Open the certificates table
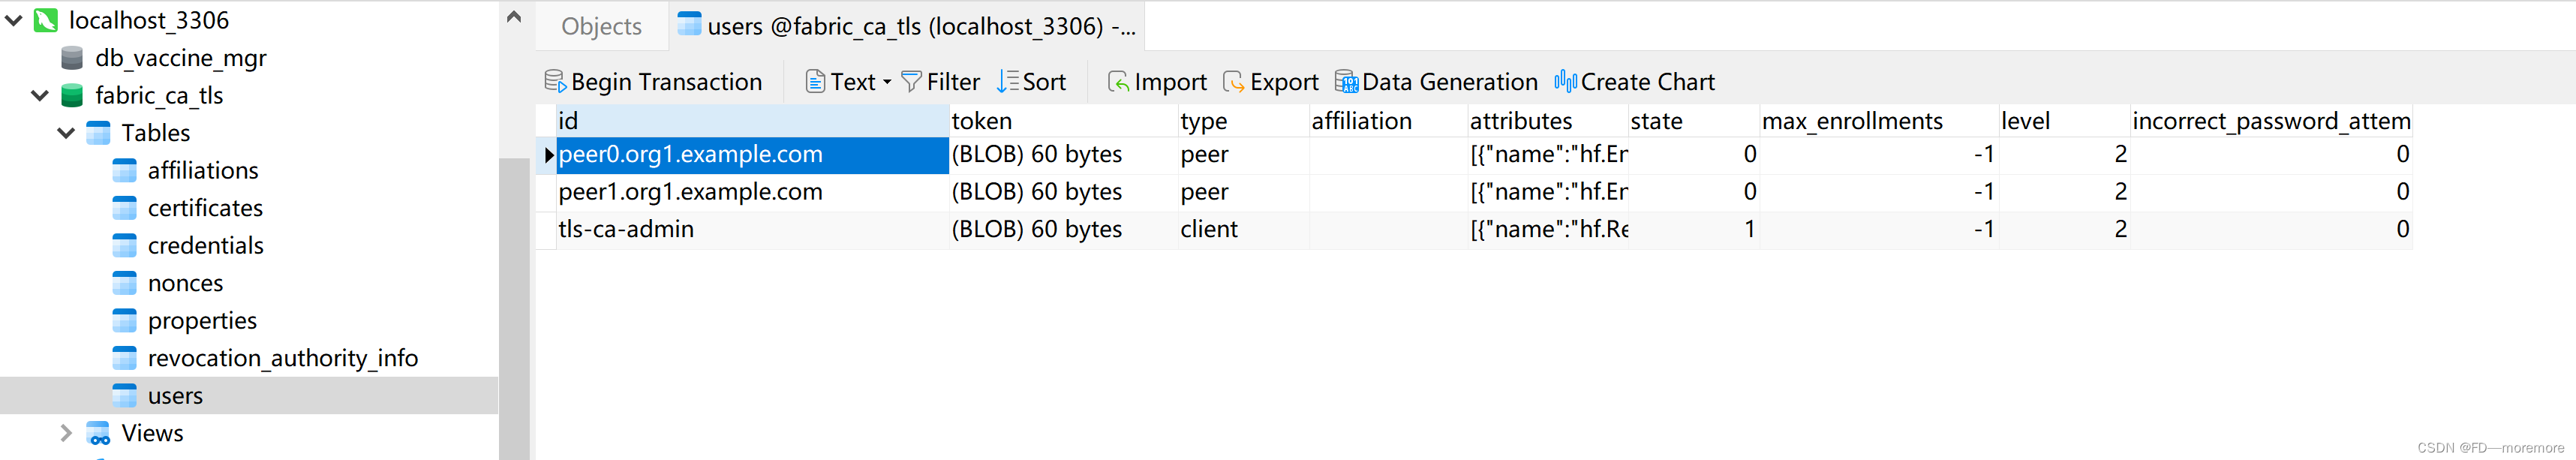The width and height of the screenshot is (2576, 460). pyautogui.click(x=205, y=208)
